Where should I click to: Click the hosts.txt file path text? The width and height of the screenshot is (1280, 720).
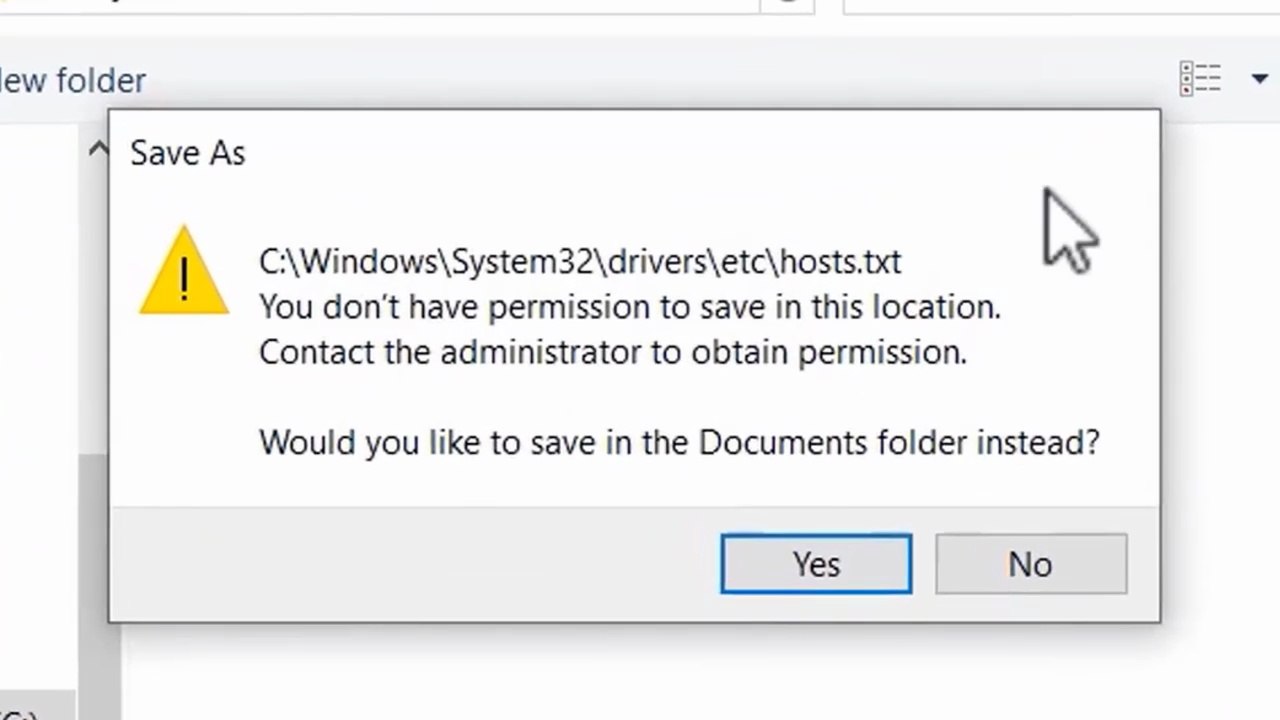click(x=580, y=261)
